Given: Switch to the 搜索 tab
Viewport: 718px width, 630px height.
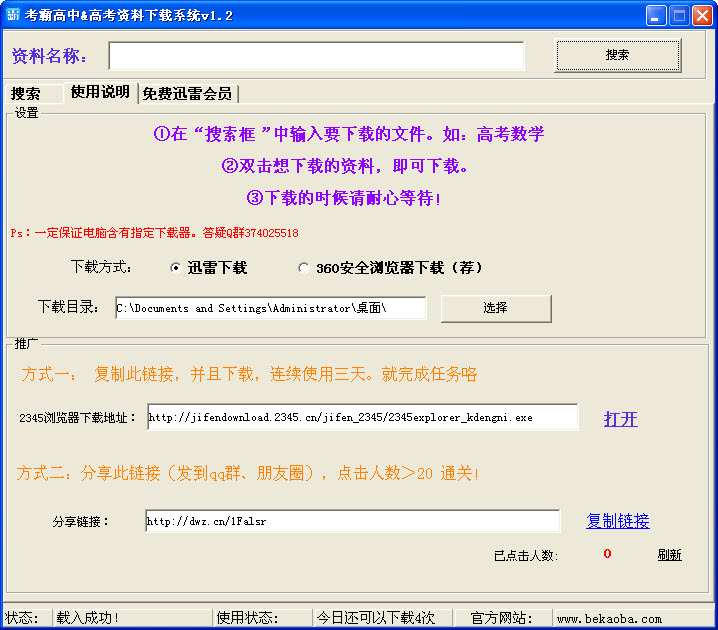Looking at the screenshot, I should tap(26, 93).
